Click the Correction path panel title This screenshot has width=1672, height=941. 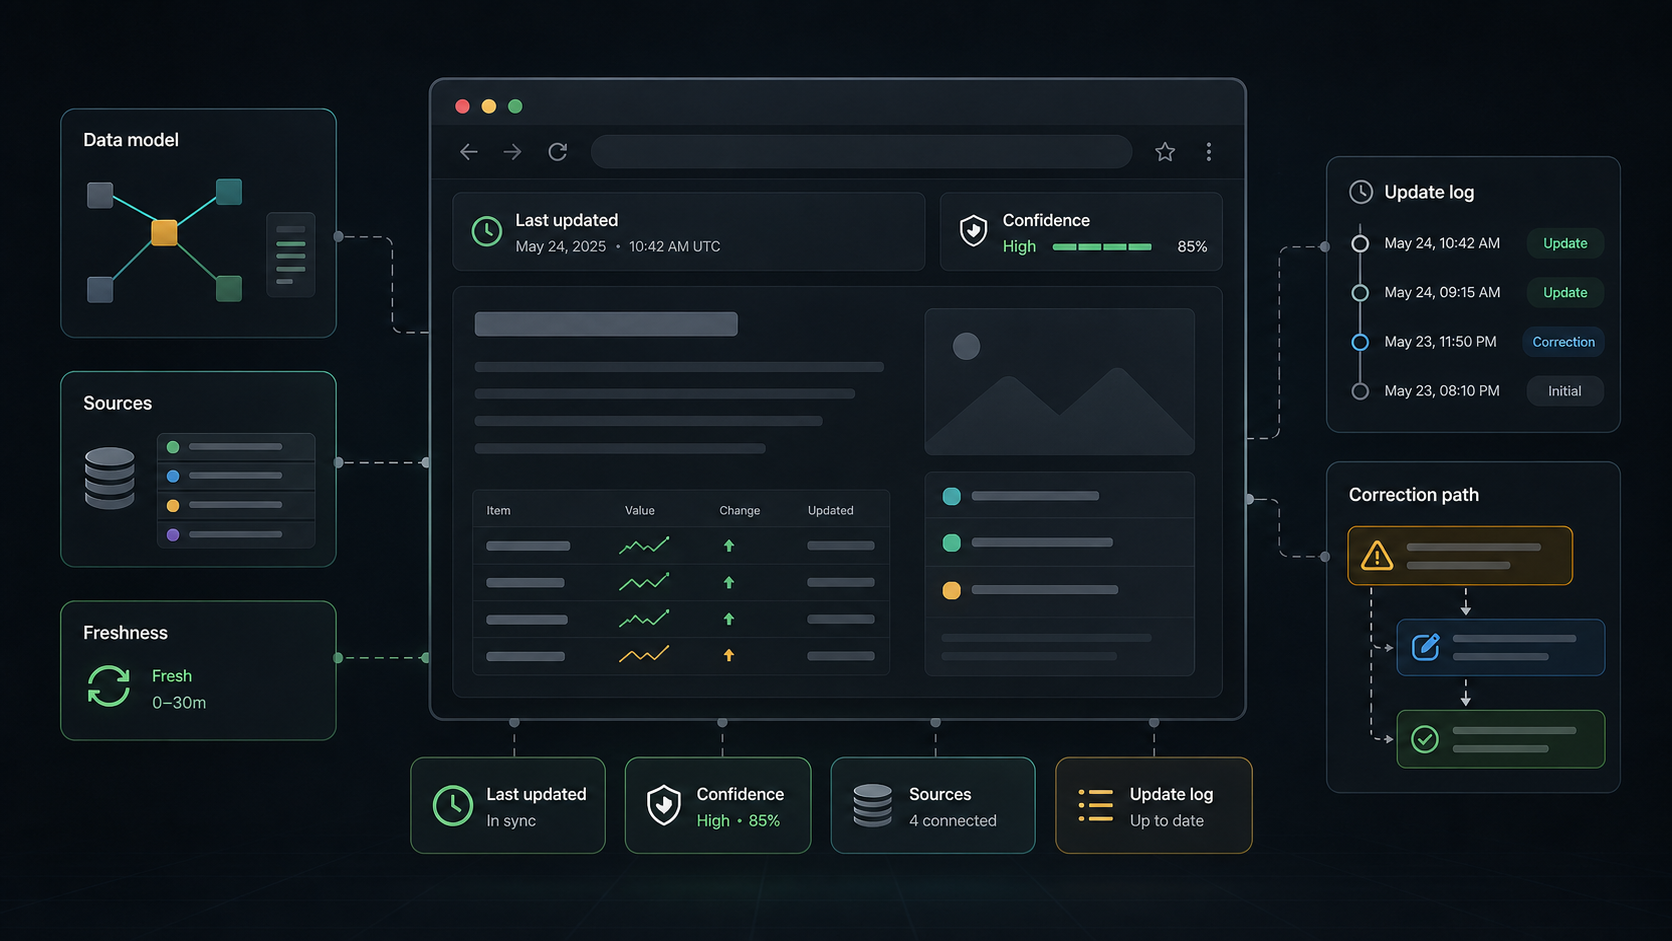[x=1414, y=495]
